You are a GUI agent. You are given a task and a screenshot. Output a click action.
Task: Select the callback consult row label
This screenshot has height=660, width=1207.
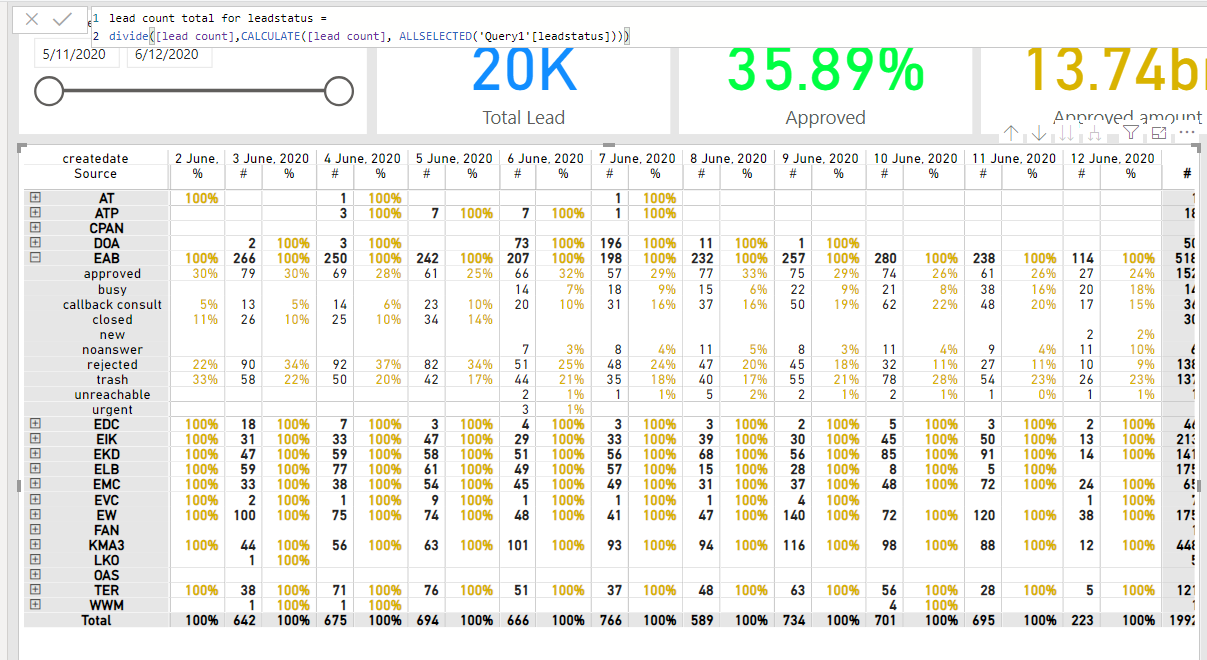[x=112, y=304]
